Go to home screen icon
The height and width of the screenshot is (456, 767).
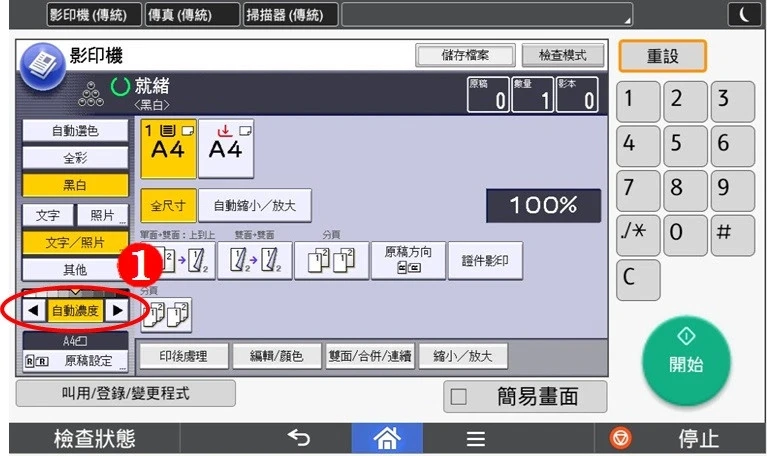click(387, 438)
